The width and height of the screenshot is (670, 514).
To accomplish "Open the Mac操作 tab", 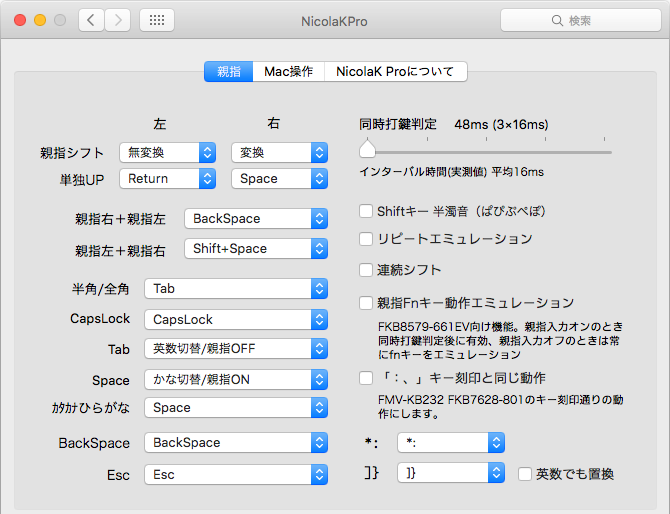I will point(288,71).
